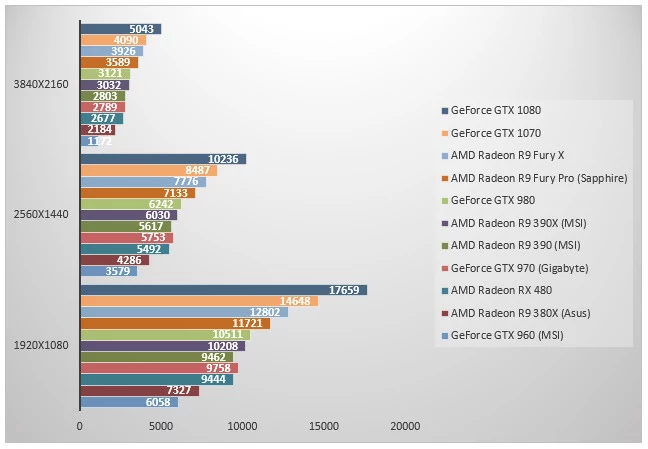This screenshot has height=449, width=648.
Task: Select the AMD Radeon R9 390 (MSI) legend label
Action: pyautogui.click(x=515, y=246)
